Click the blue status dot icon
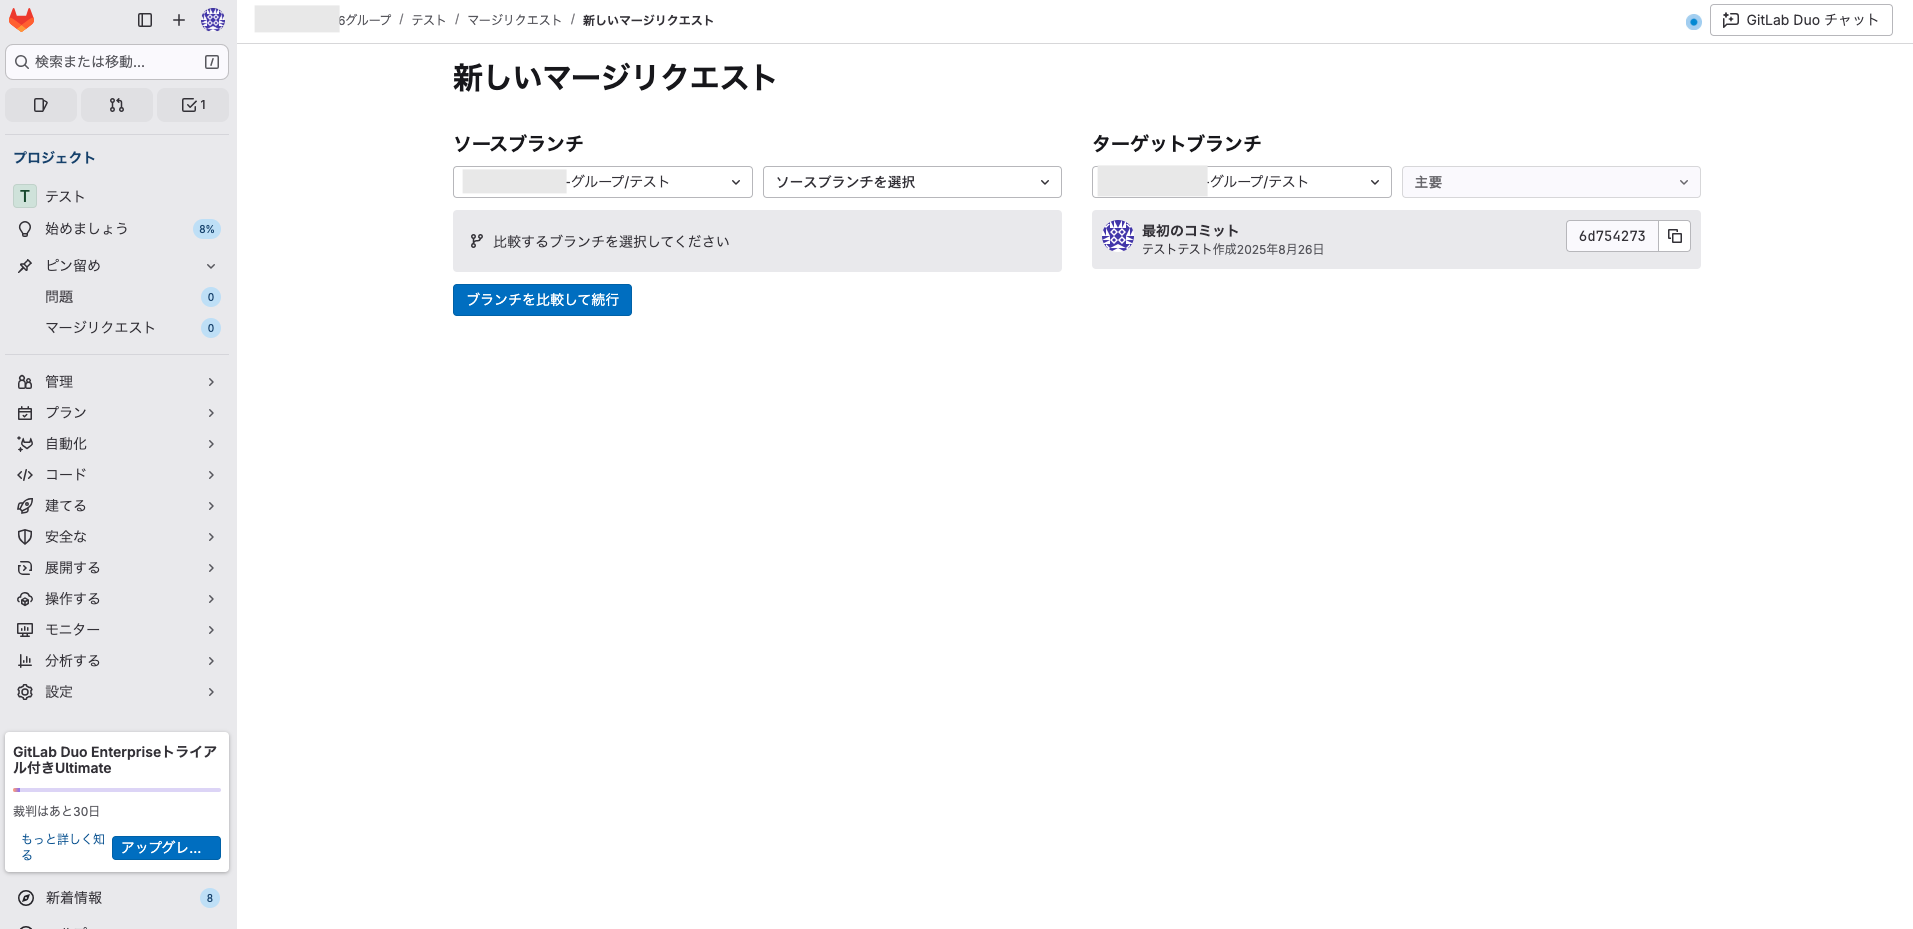The image size is (1913, 929). click(1693, 21)
